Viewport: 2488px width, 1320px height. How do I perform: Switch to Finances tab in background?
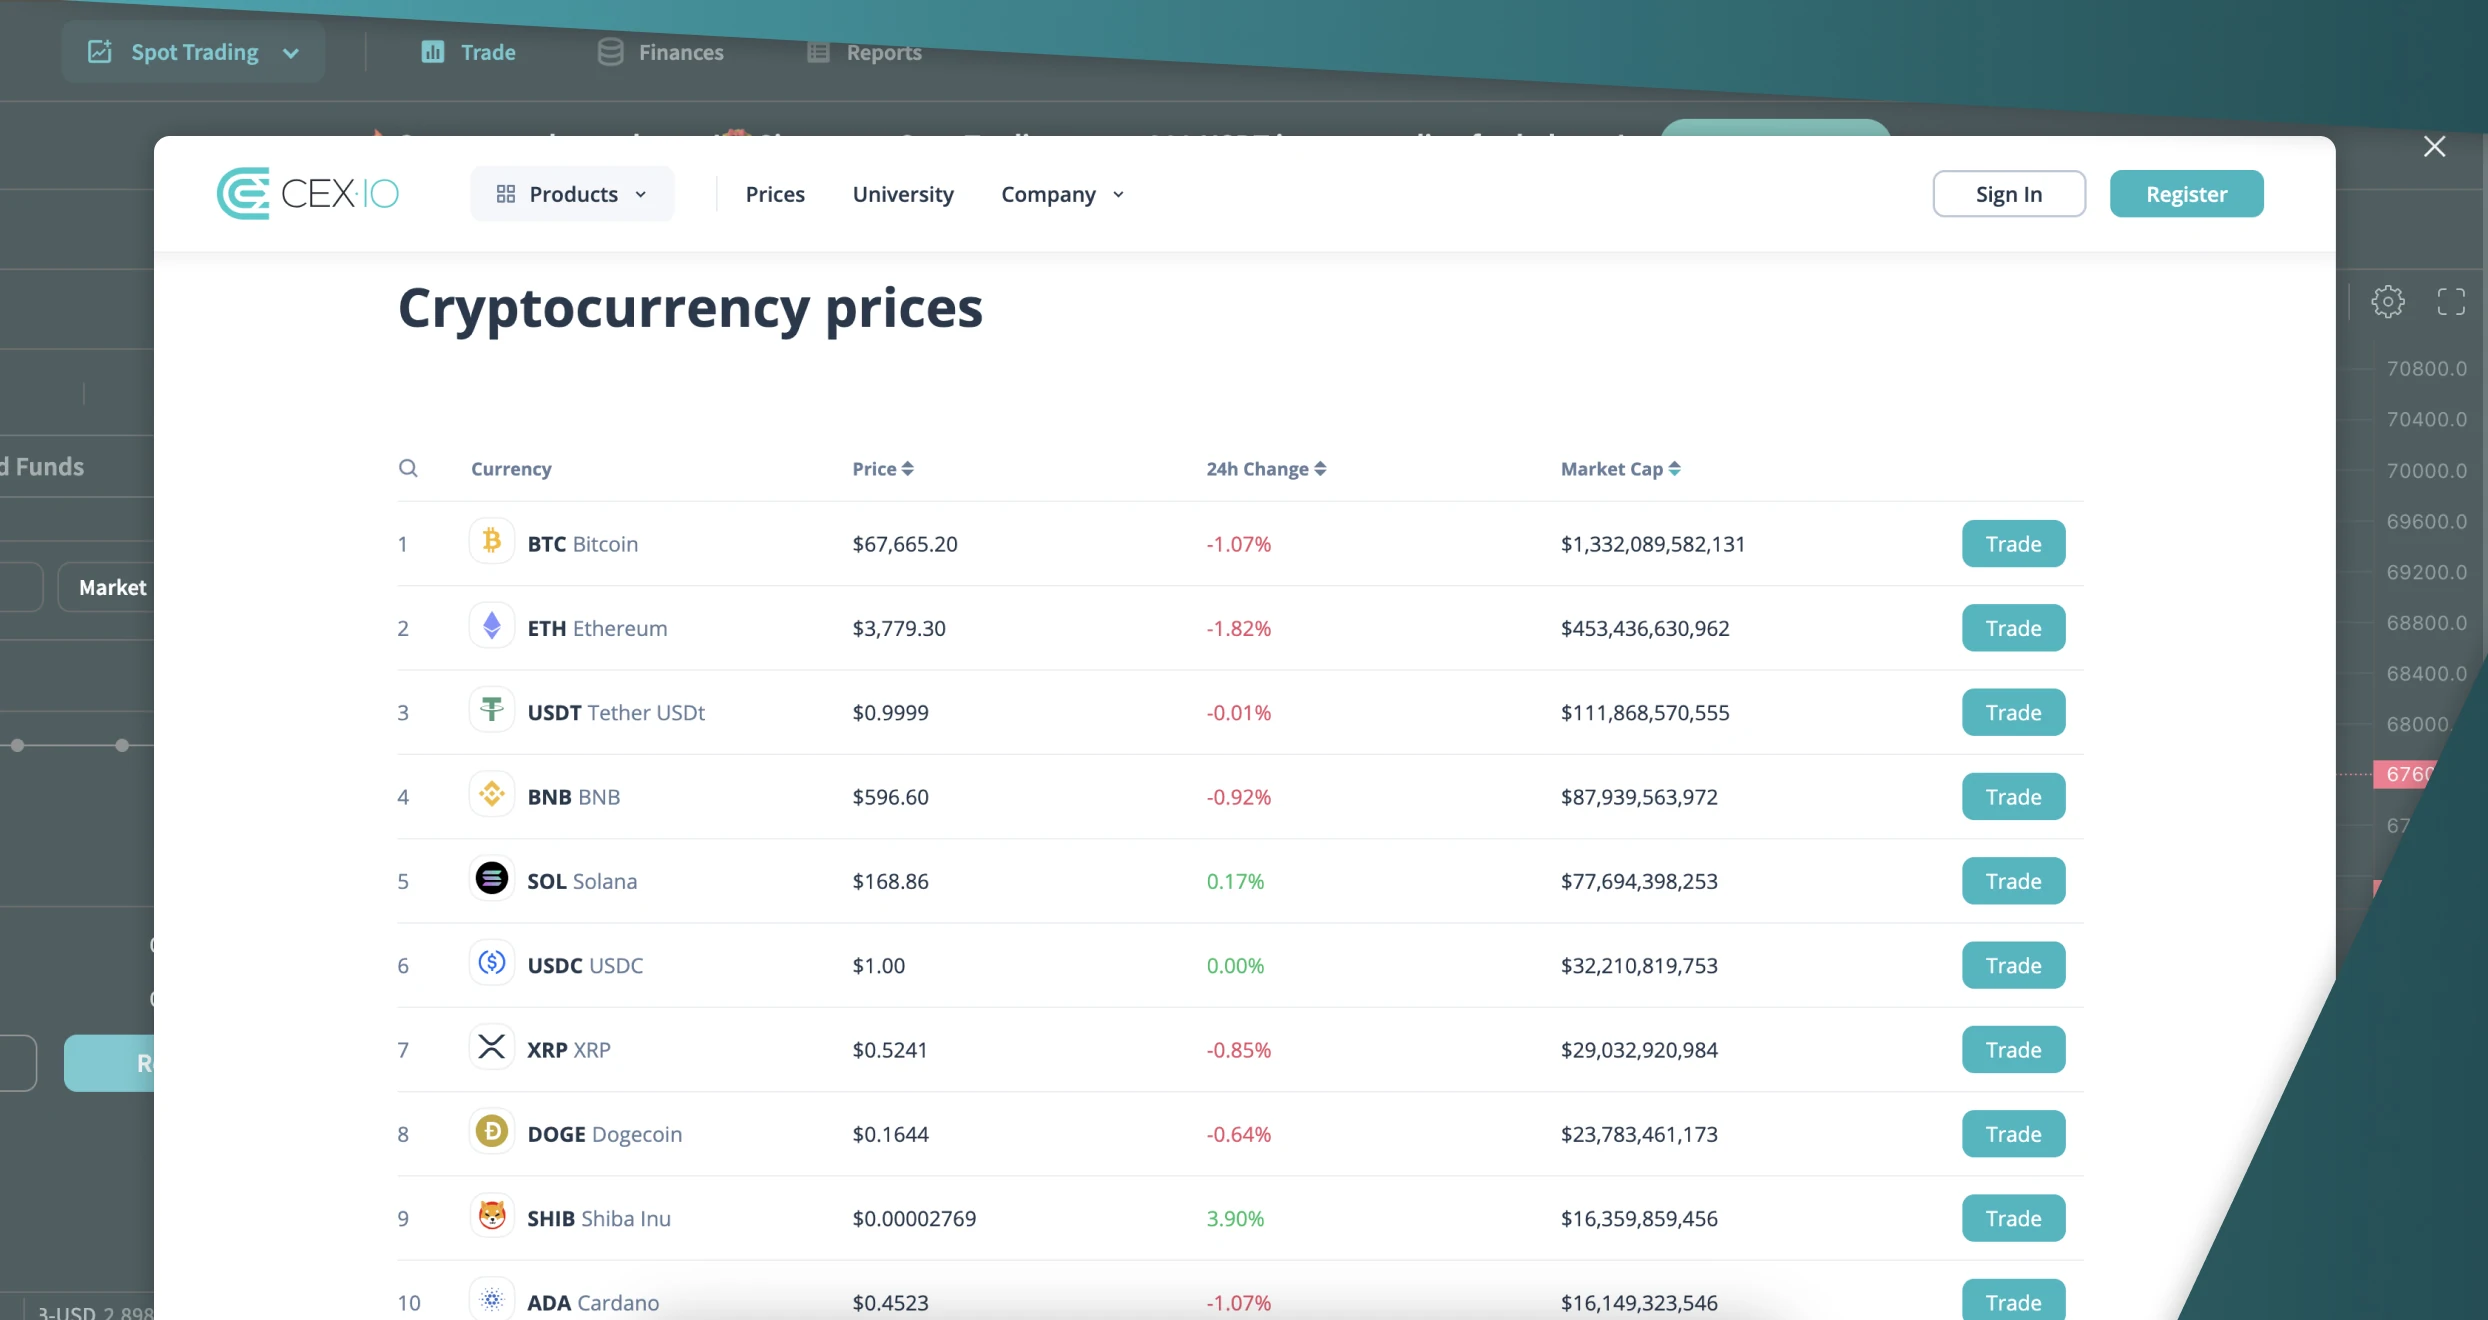pyautogui.click(x=660, y=52)
